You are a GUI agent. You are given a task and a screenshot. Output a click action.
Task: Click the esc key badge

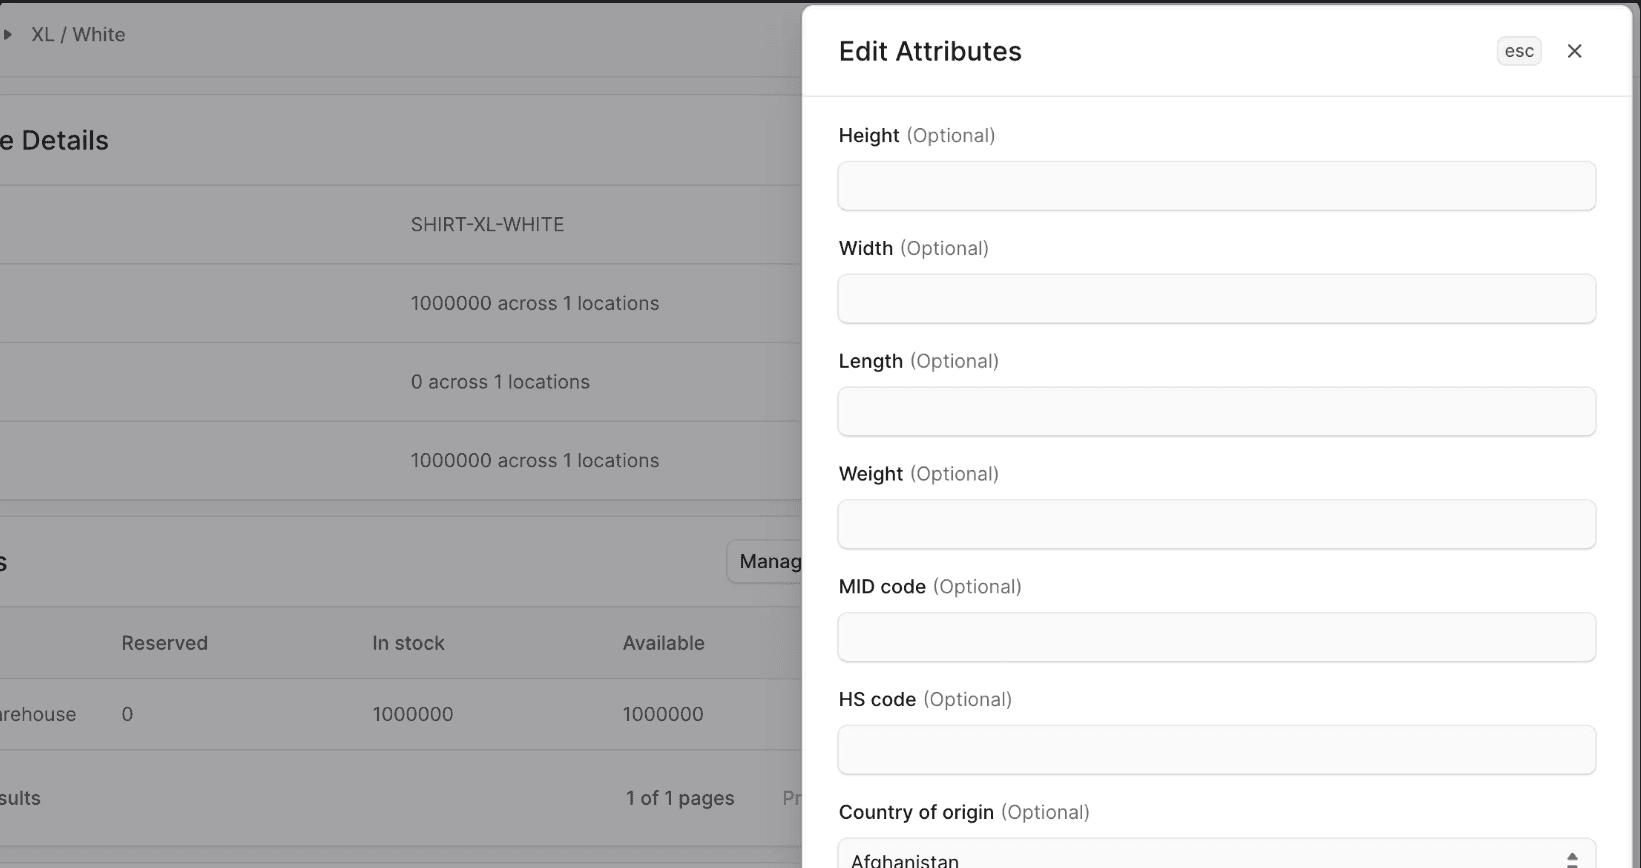click(1518, 51)
